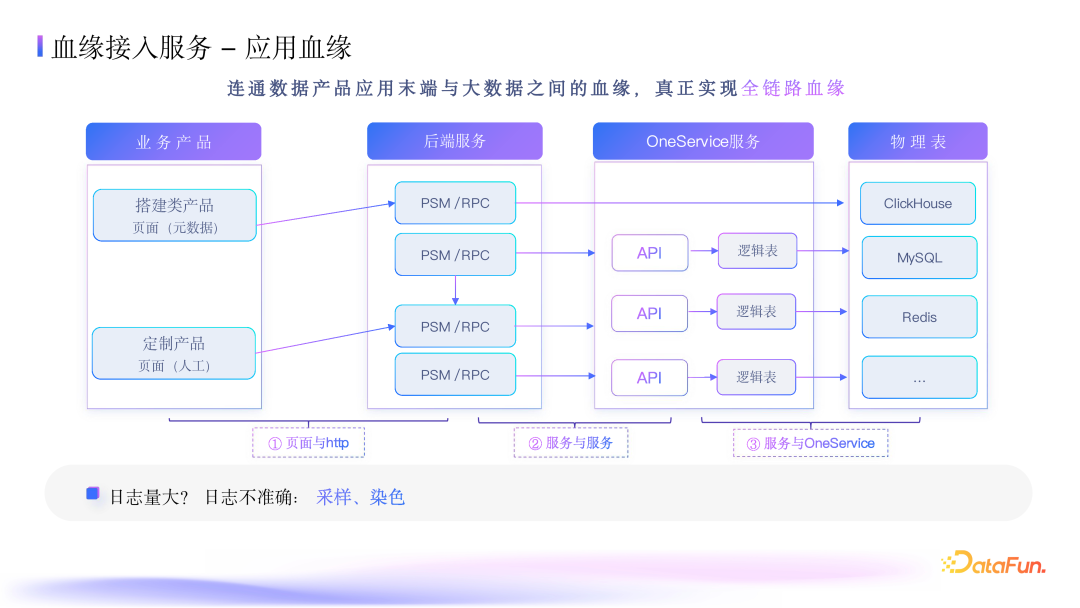
Task: Click the DataFun logo
Action: [992, 564]
